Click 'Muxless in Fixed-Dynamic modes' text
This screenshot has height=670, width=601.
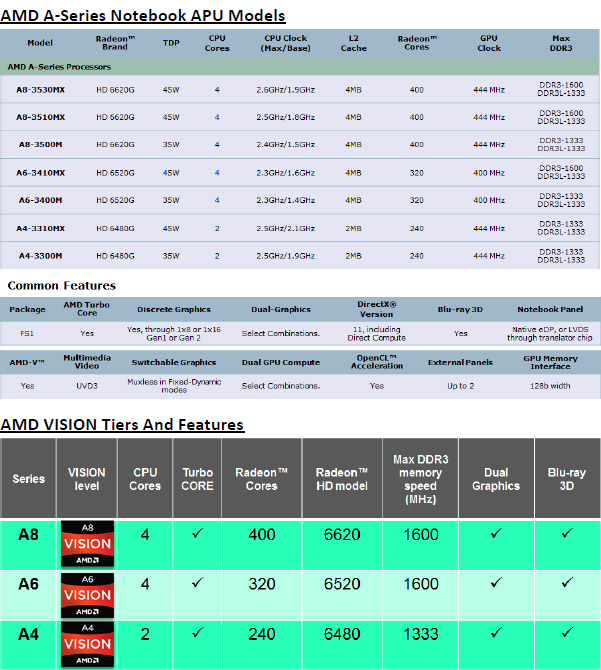point(174,386)
